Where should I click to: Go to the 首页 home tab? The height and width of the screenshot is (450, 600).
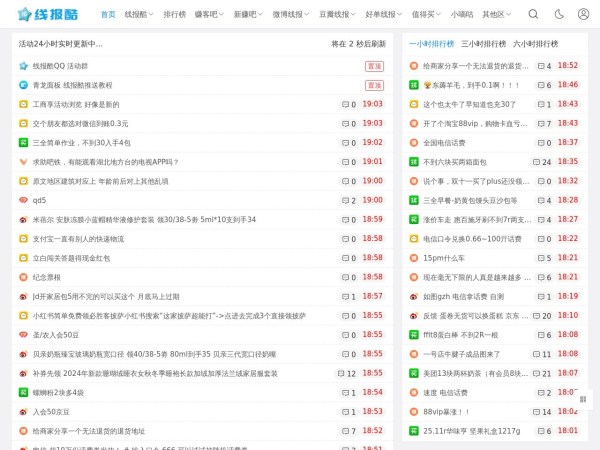click(x=108, y=15)
